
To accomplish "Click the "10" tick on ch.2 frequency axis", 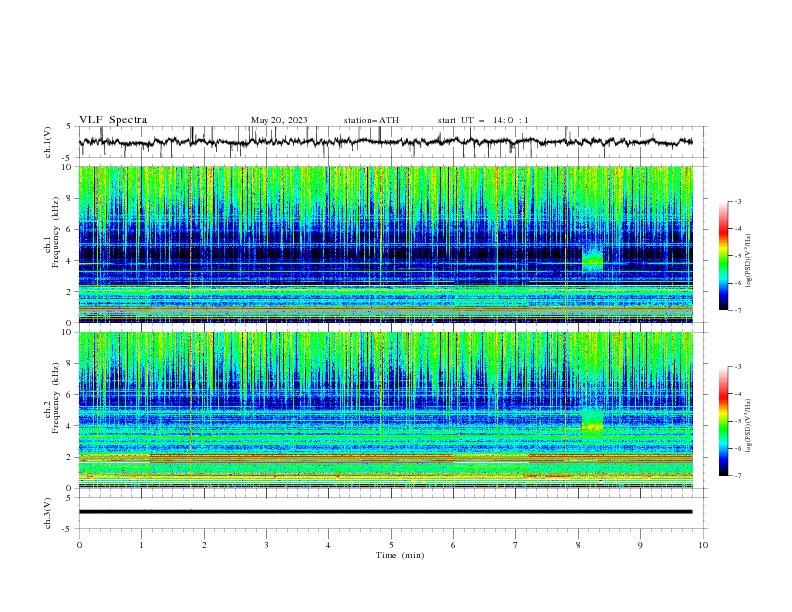I will [x=68, y=332].
